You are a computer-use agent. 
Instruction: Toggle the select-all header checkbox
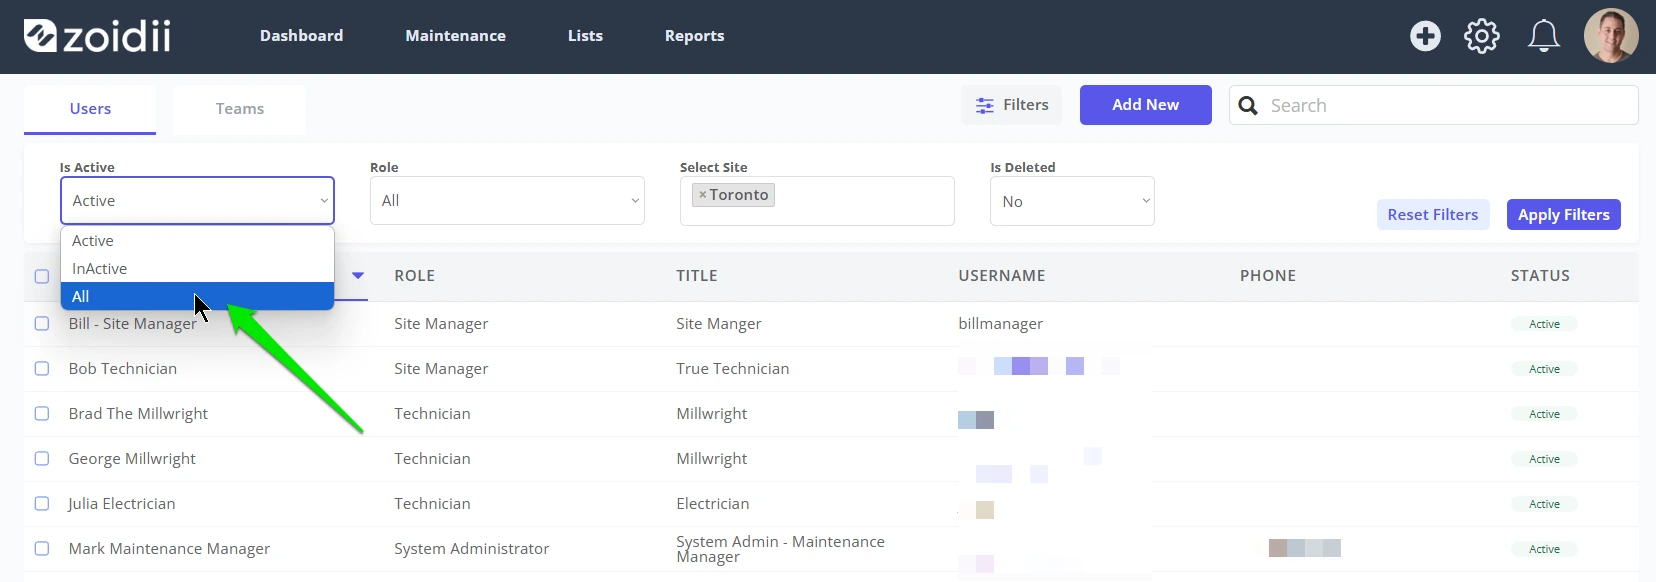tap(42, 276)
